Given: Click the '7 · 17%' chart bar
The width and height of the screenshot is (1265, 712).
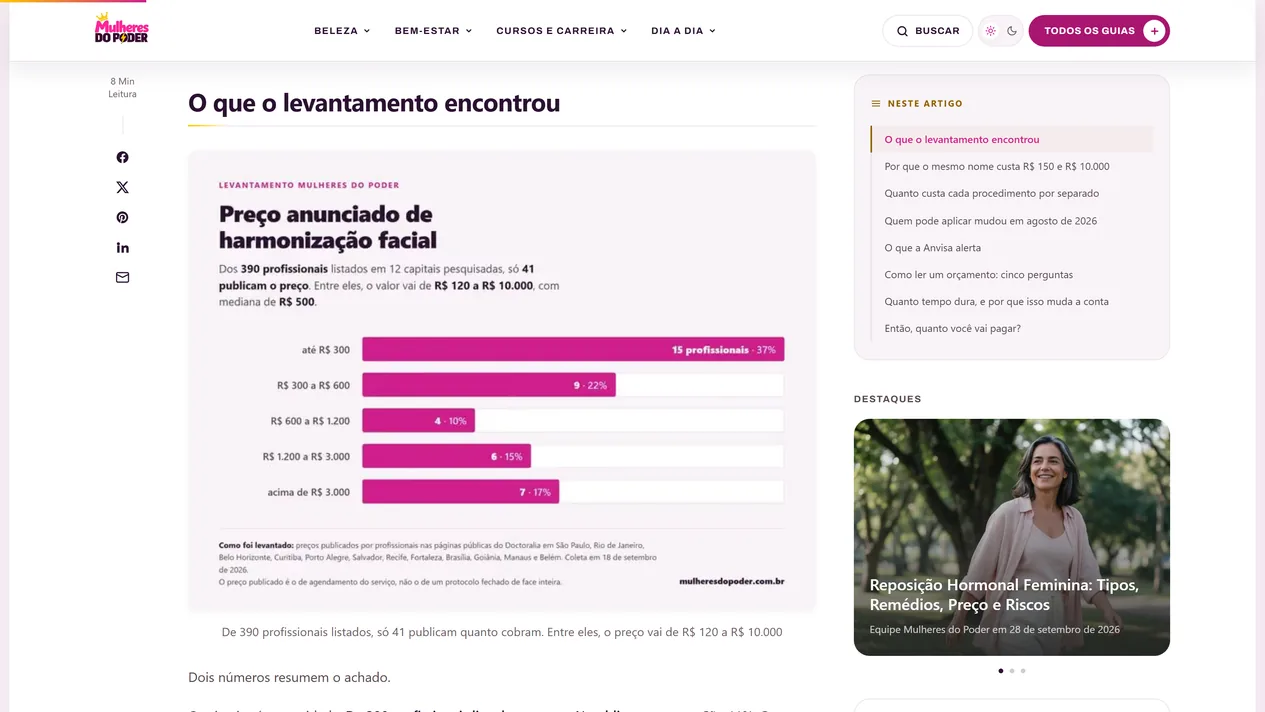Looking at the screenshot, I should [x=460, y=492].
